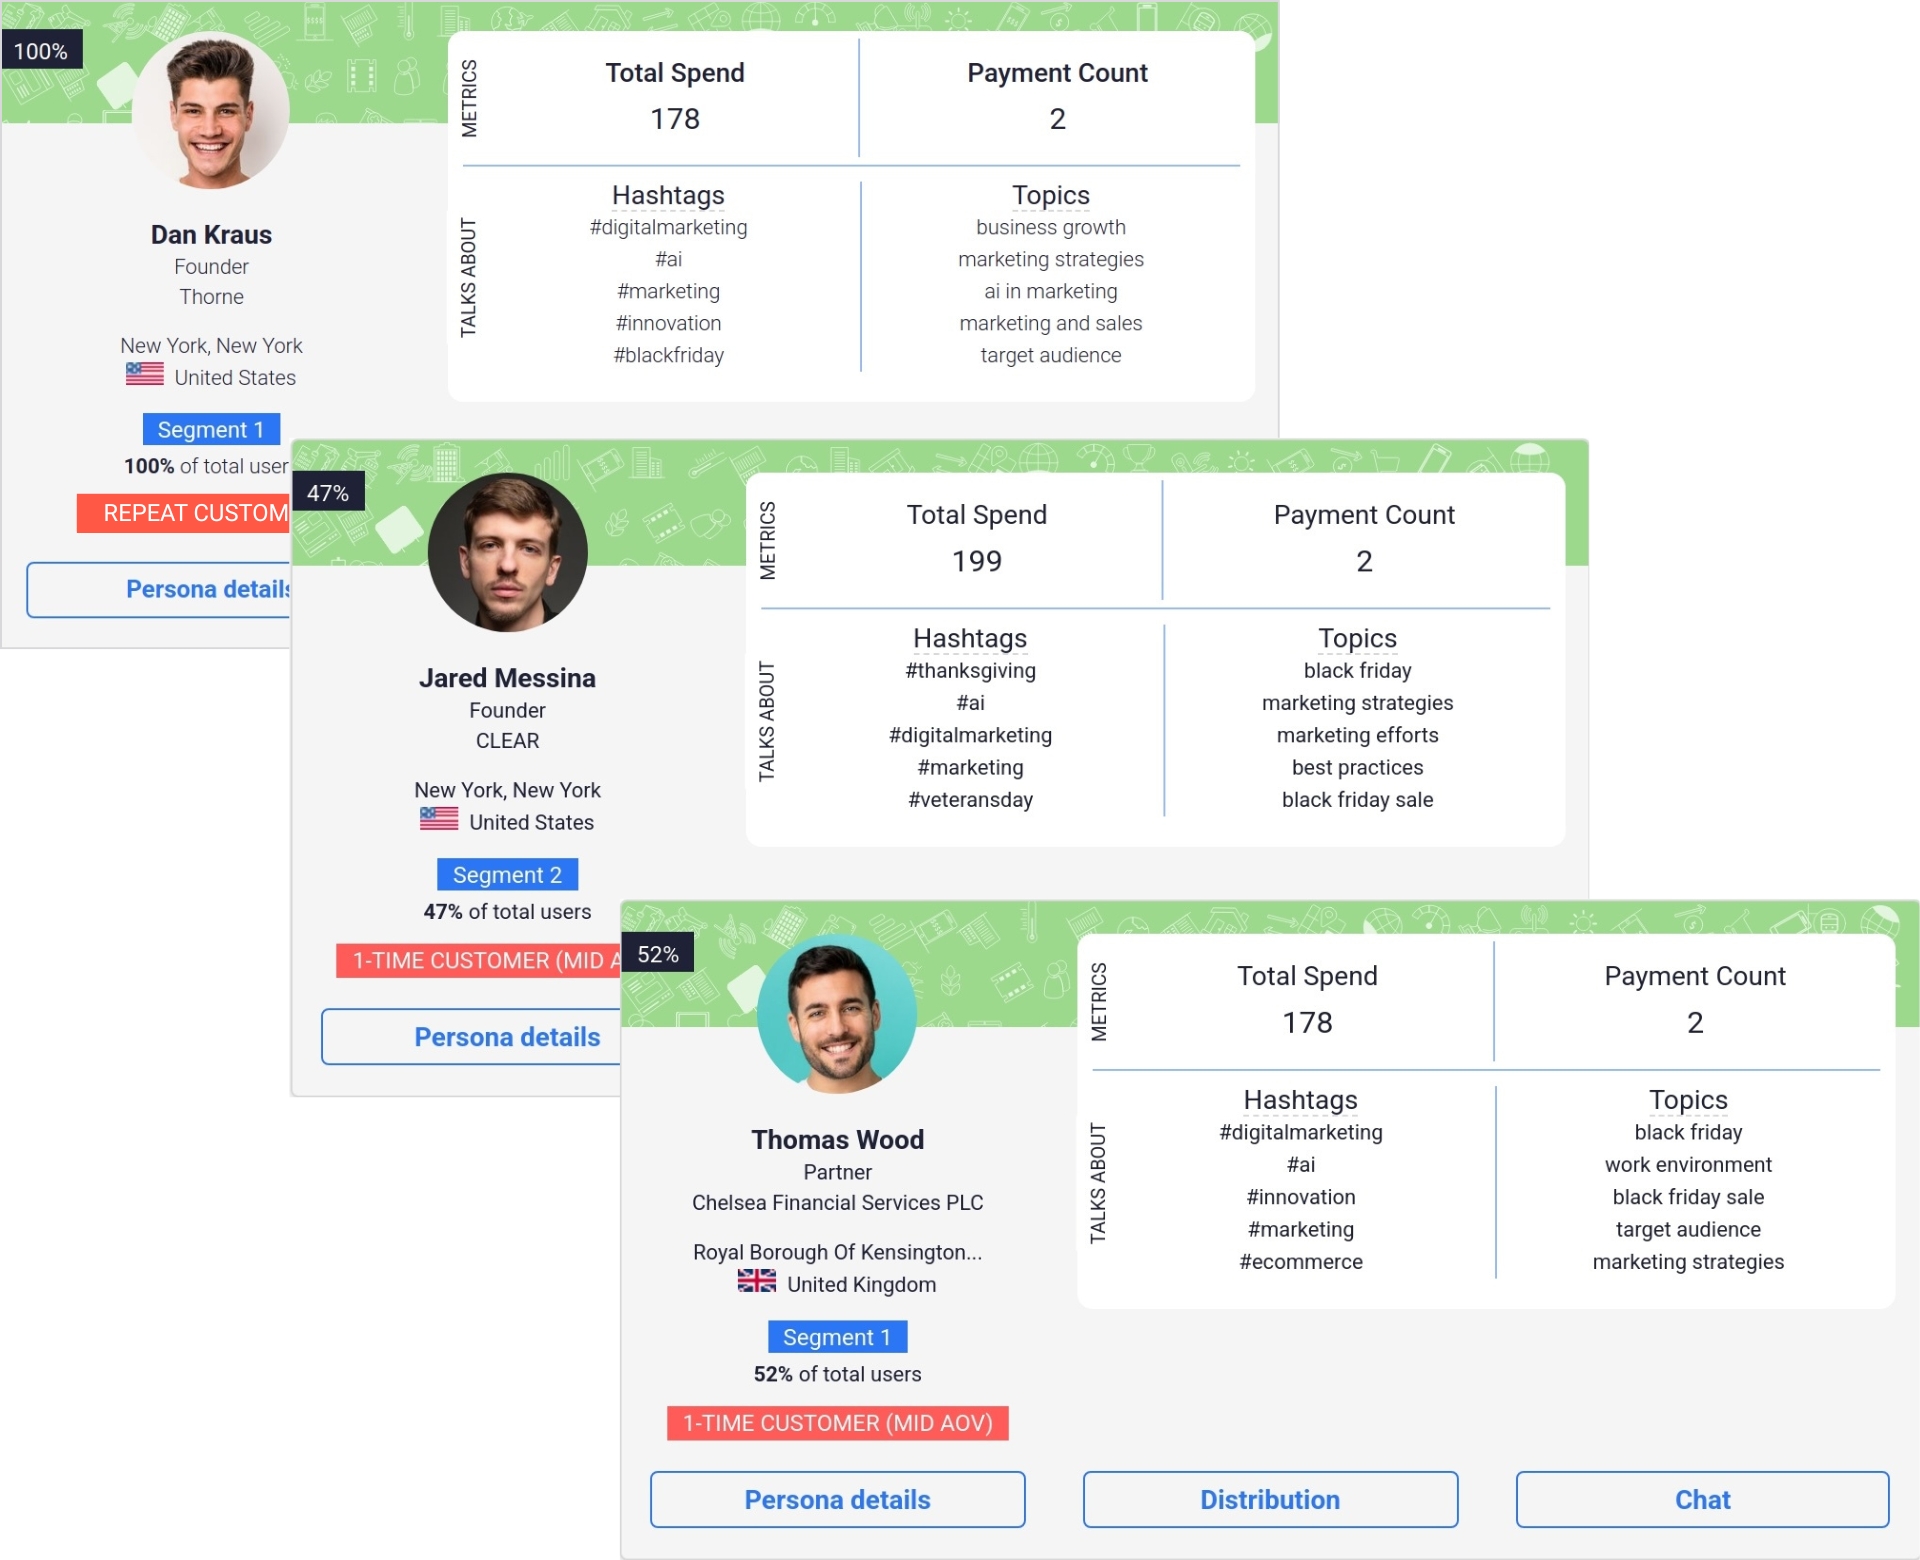Select the 47% badge on Jared's card
The width and height of the screenshot is (1920, 1560).
coord(330,492)
